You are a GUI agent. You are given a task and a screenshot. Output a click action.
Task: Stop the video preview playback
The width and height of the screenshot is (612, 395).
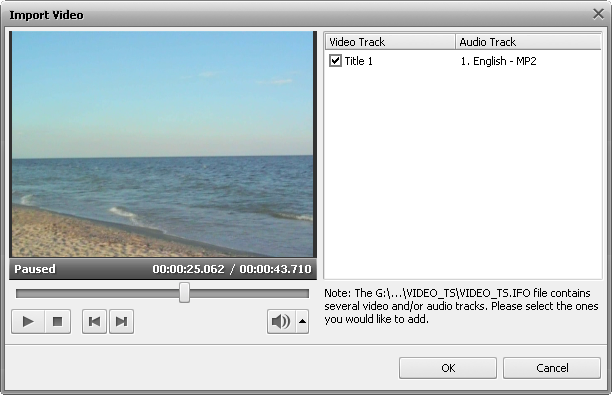58,322
